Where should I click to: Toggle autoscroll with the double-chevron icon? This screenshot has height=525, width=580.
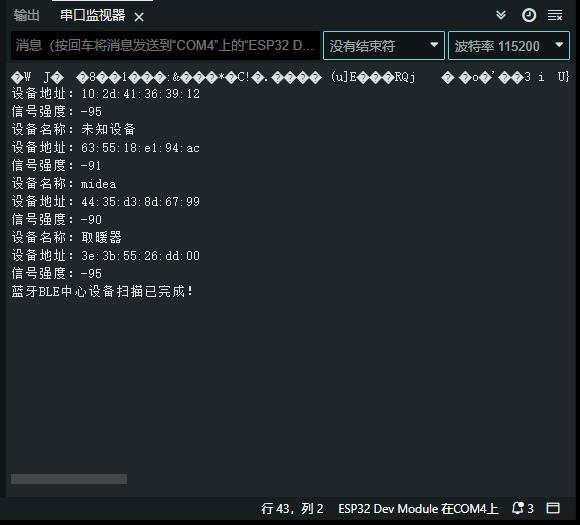[501, 15]
